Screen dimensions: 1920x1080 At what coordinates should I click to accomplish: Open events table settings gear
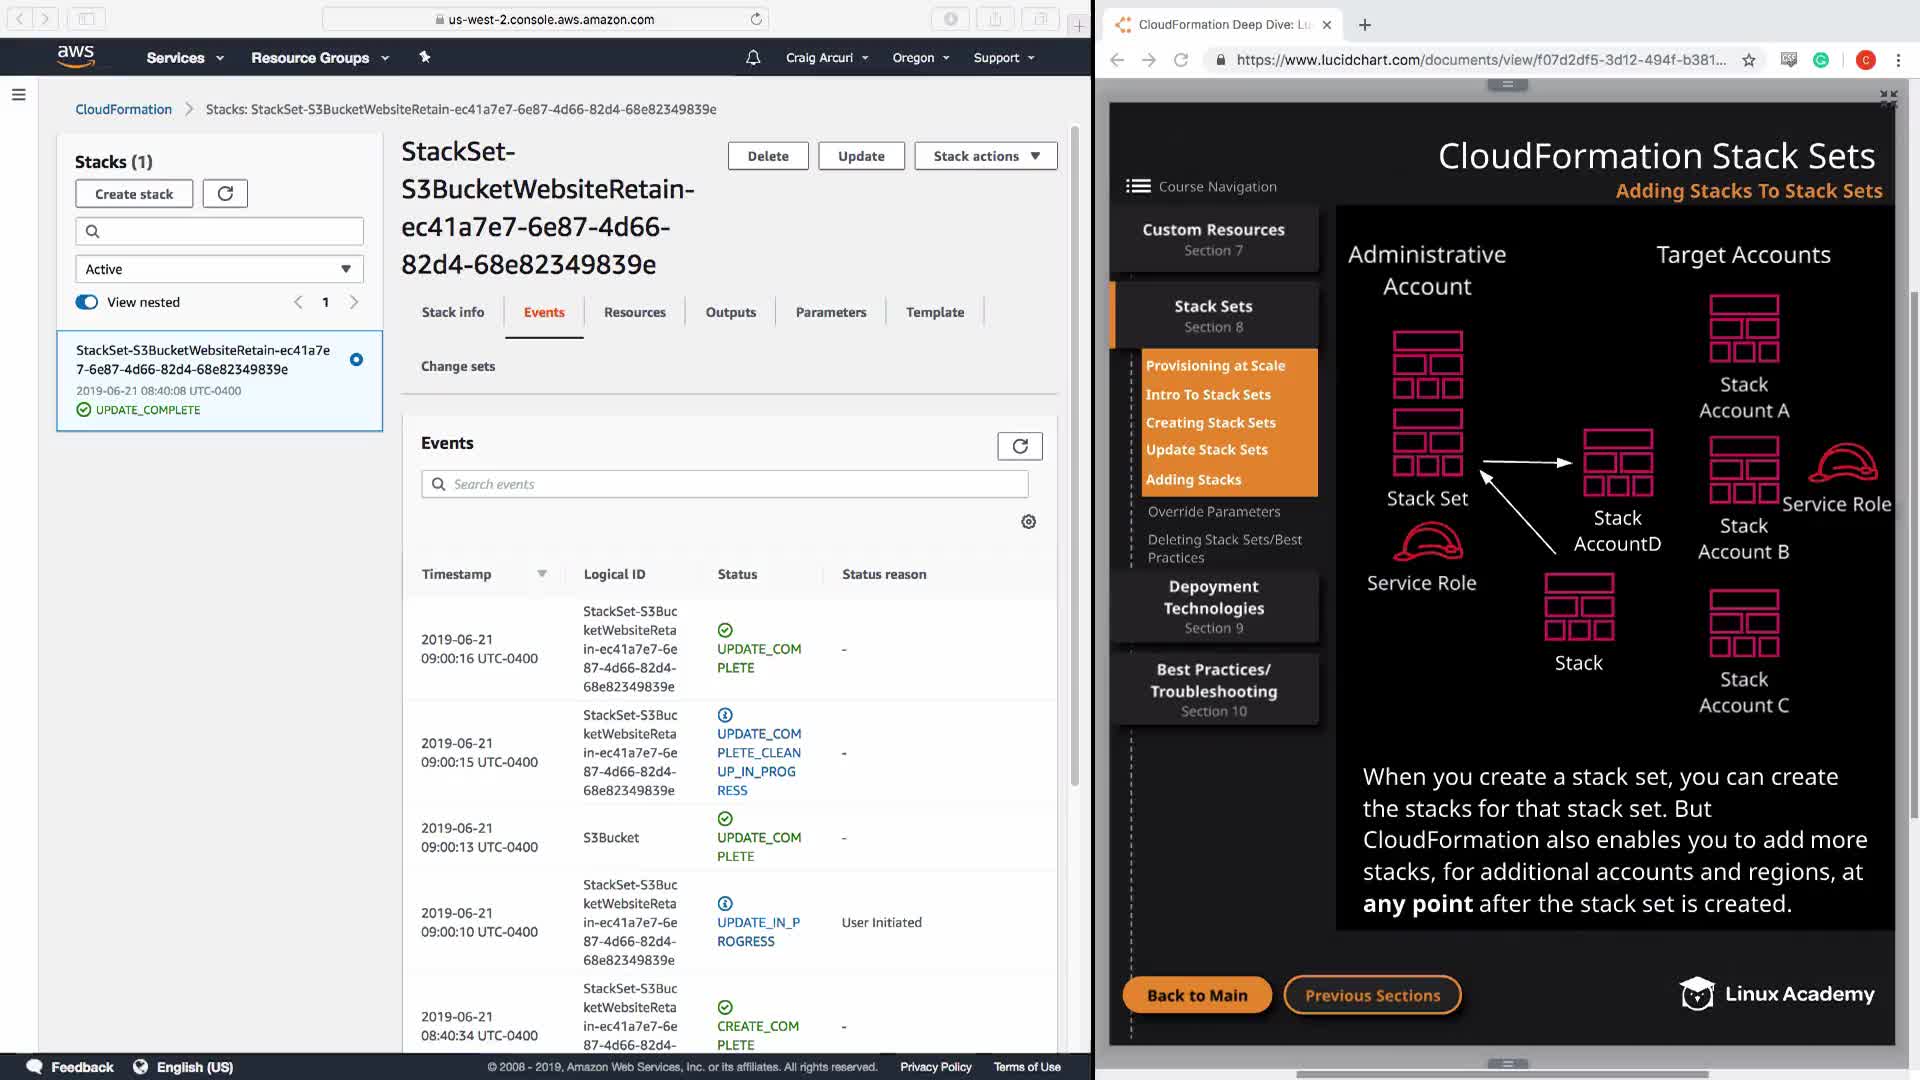tap(1028, 522)
